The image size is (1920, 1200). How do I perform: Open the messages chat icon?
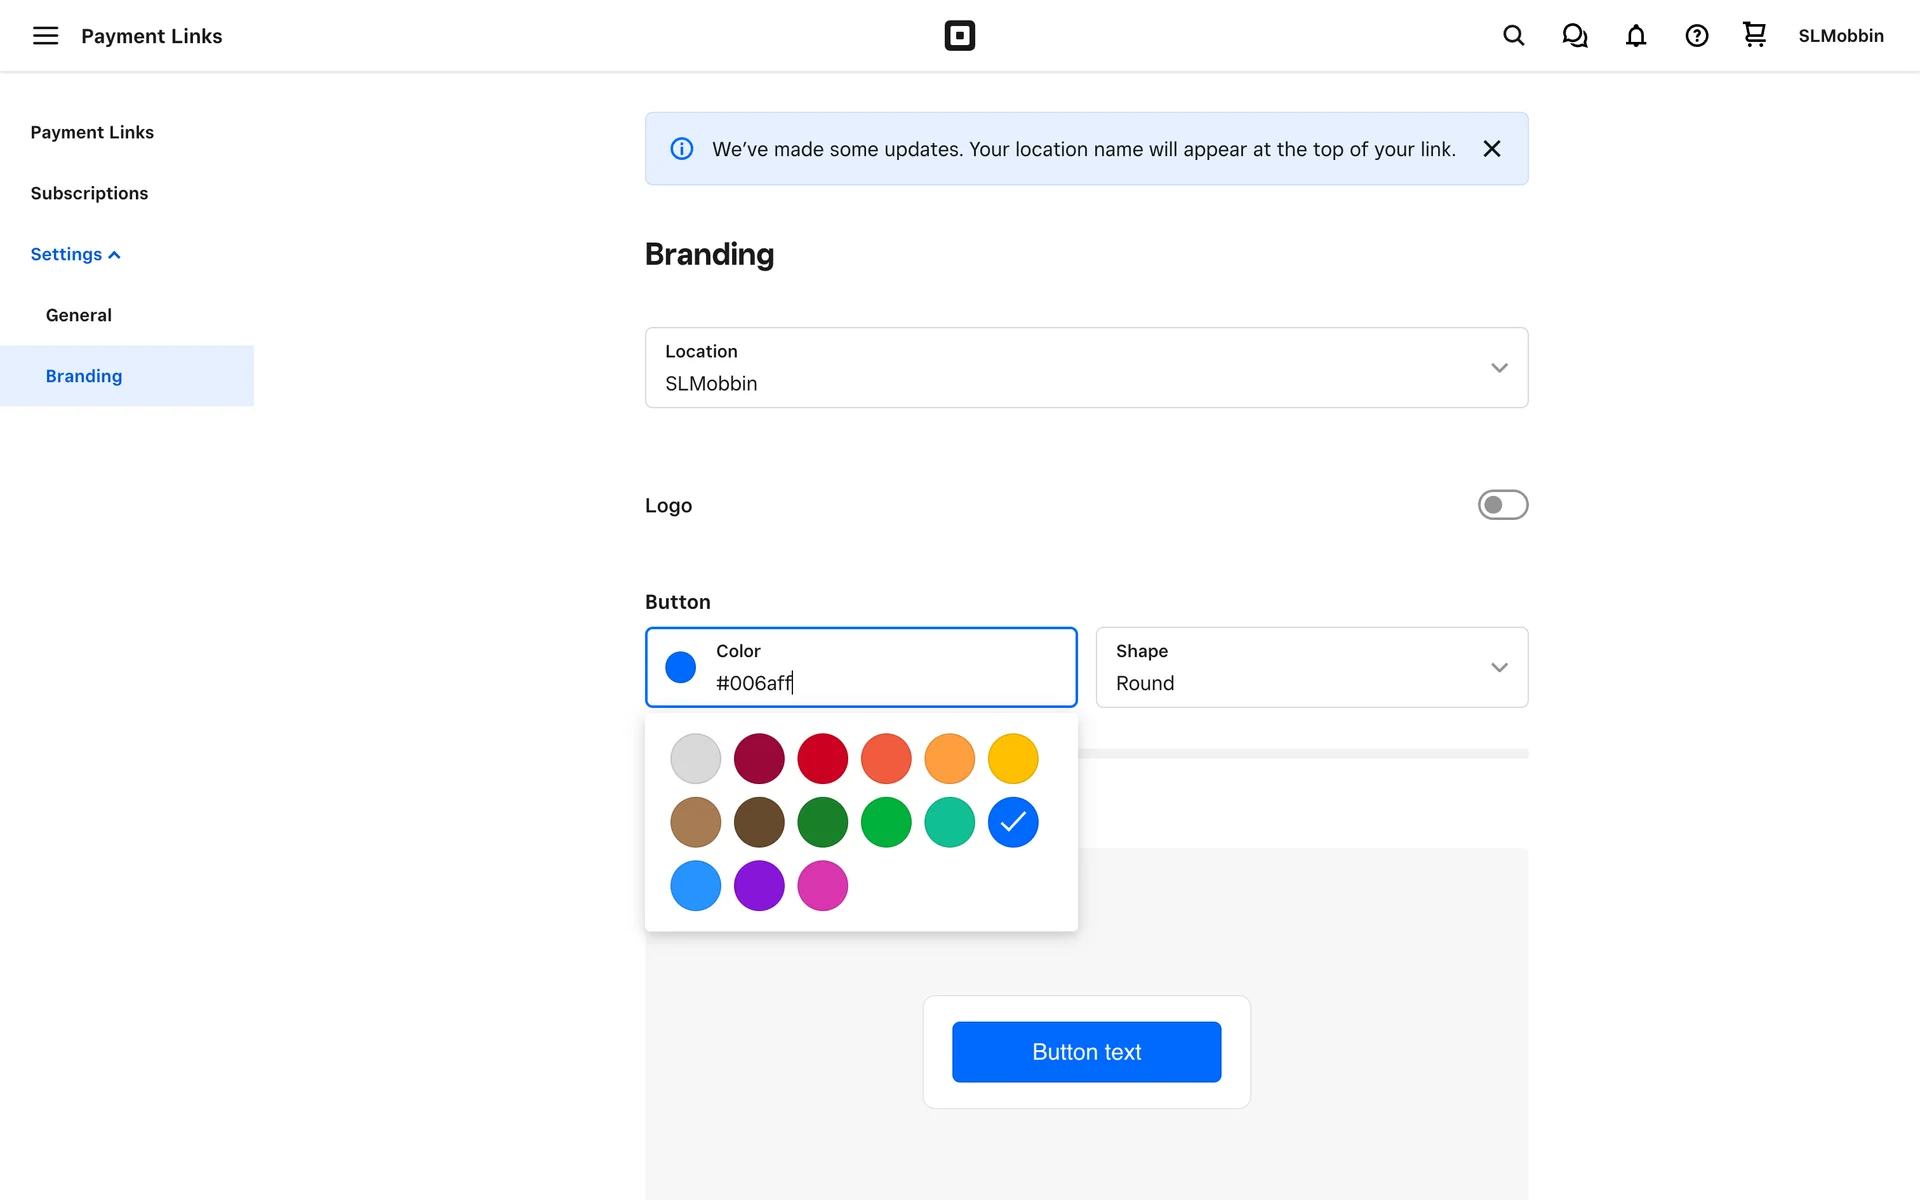pyautogui.click(x=1574, y=36)
